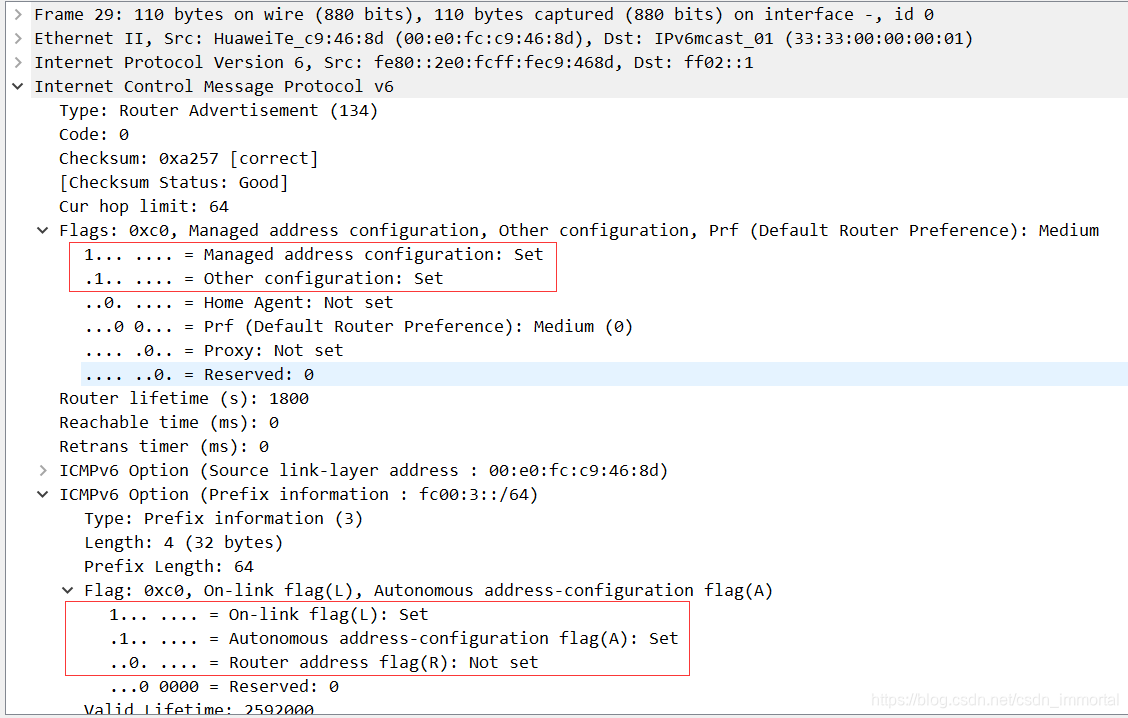
Task: Select the highlighted Reserved: 0 row
Action: click(604, 374)
